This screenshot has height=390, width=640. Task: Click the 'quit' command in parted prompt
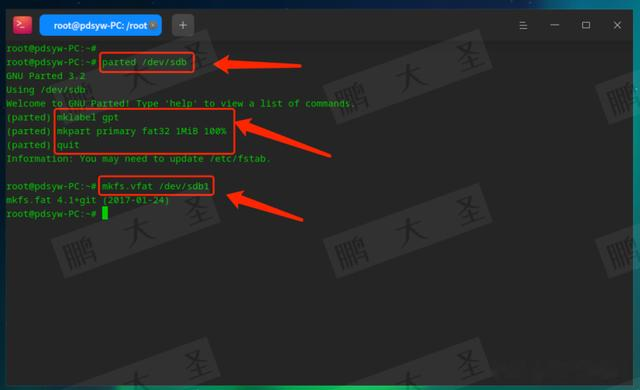pyautogui.click(x=68, y=145)
